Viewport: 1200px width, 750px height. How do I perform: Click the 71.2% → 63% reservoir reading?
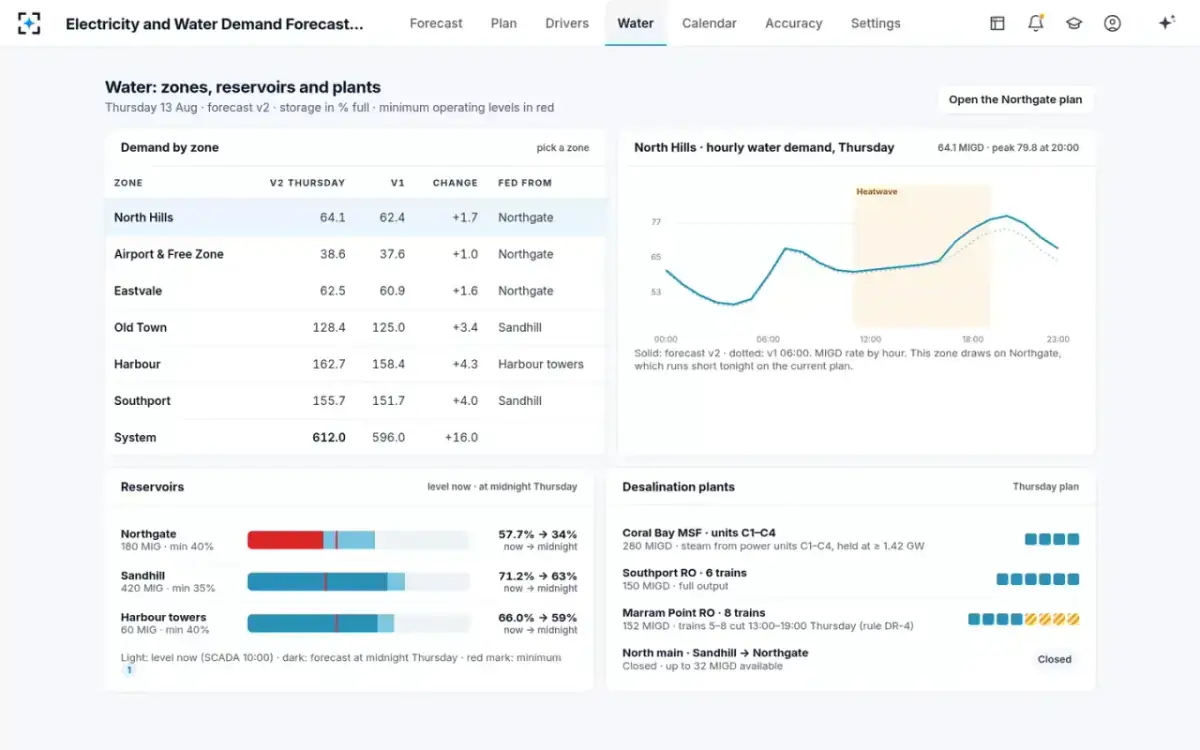538,576
